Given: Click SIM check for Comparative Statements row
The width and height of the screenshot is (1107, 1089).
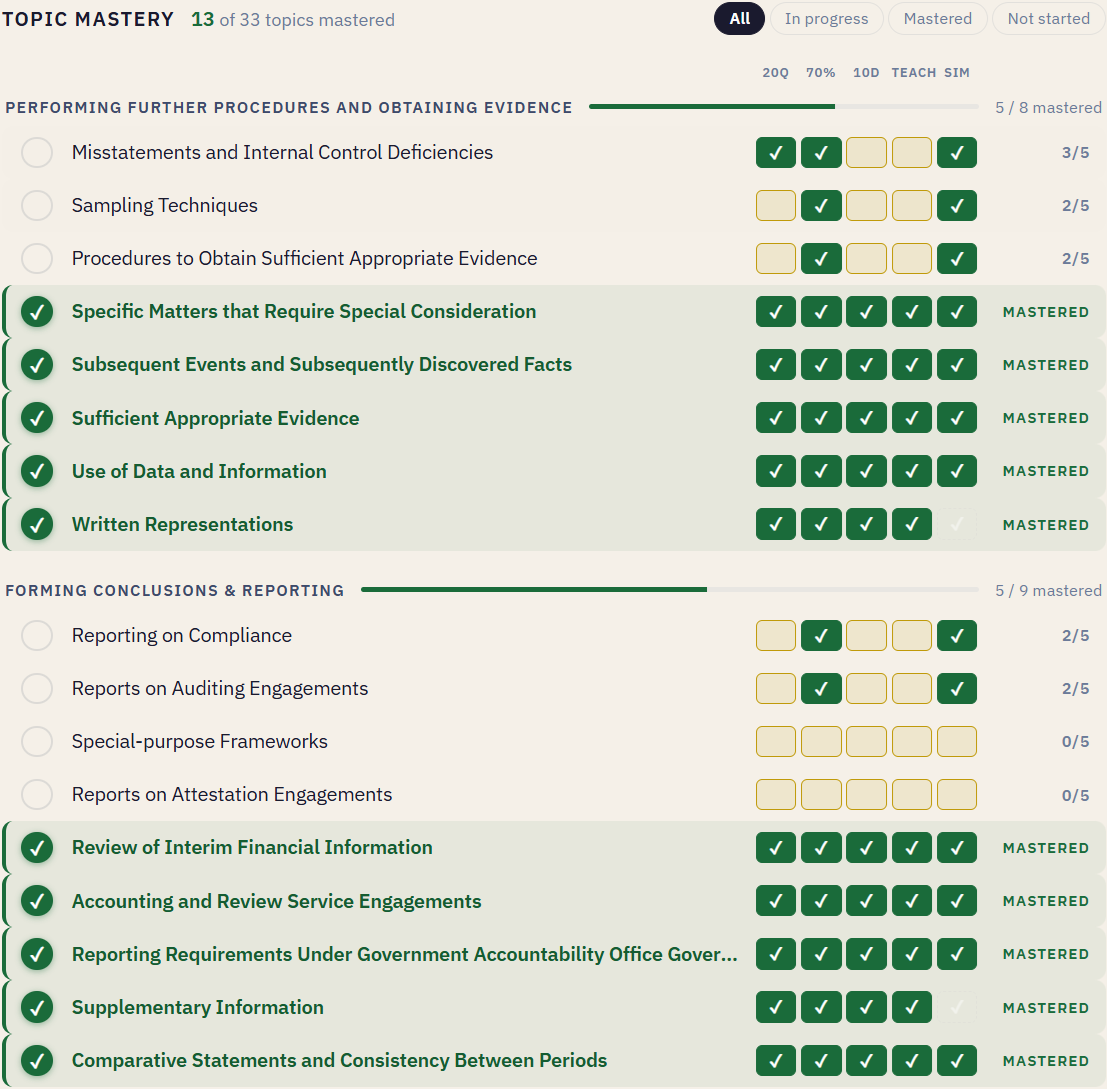Looking at the screenshot, I should 957,1060.
